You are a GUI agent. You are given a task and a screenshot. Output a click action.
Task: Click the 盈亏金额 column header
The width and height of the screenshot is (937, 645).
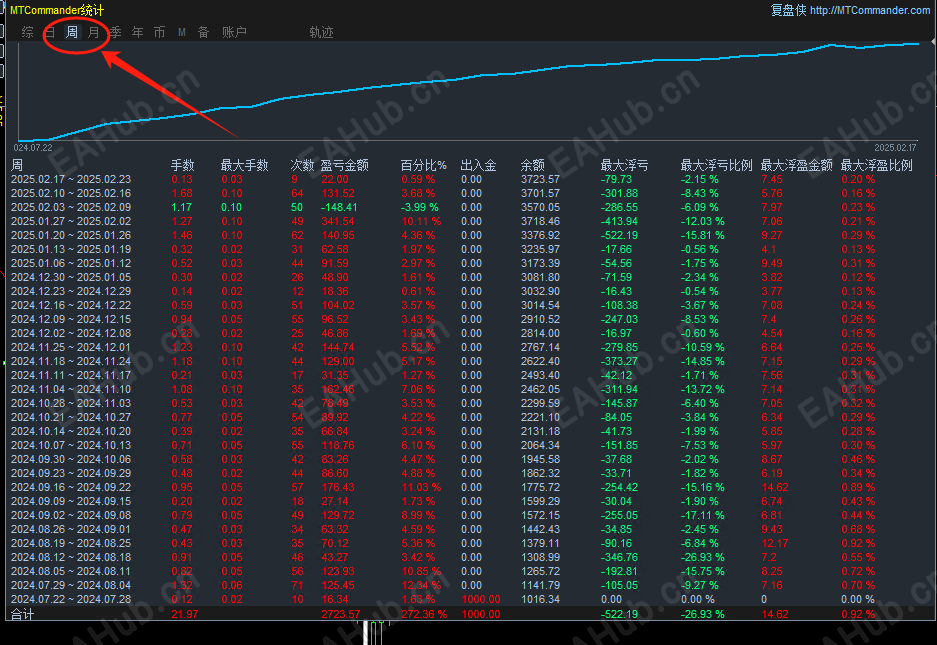coord(345,166)
